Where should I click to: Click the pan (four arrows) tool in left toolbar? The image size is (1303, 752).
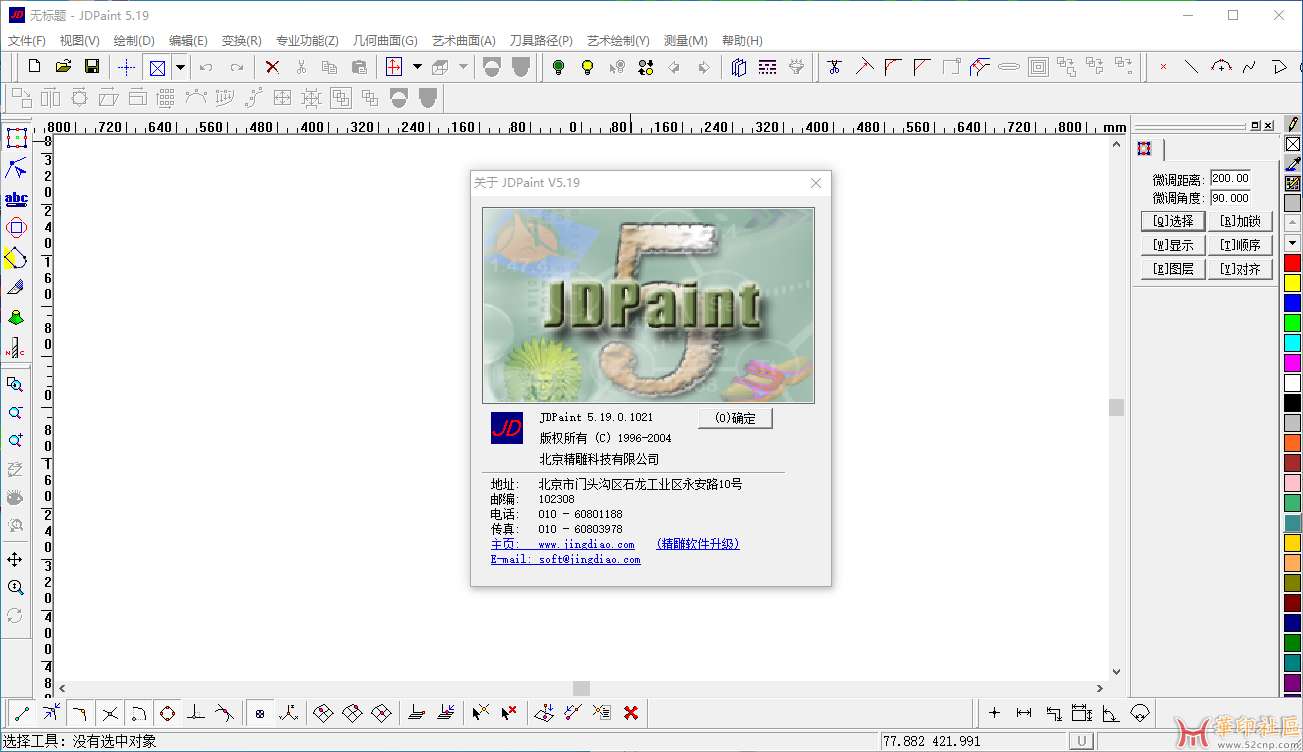tap(15, 559)
